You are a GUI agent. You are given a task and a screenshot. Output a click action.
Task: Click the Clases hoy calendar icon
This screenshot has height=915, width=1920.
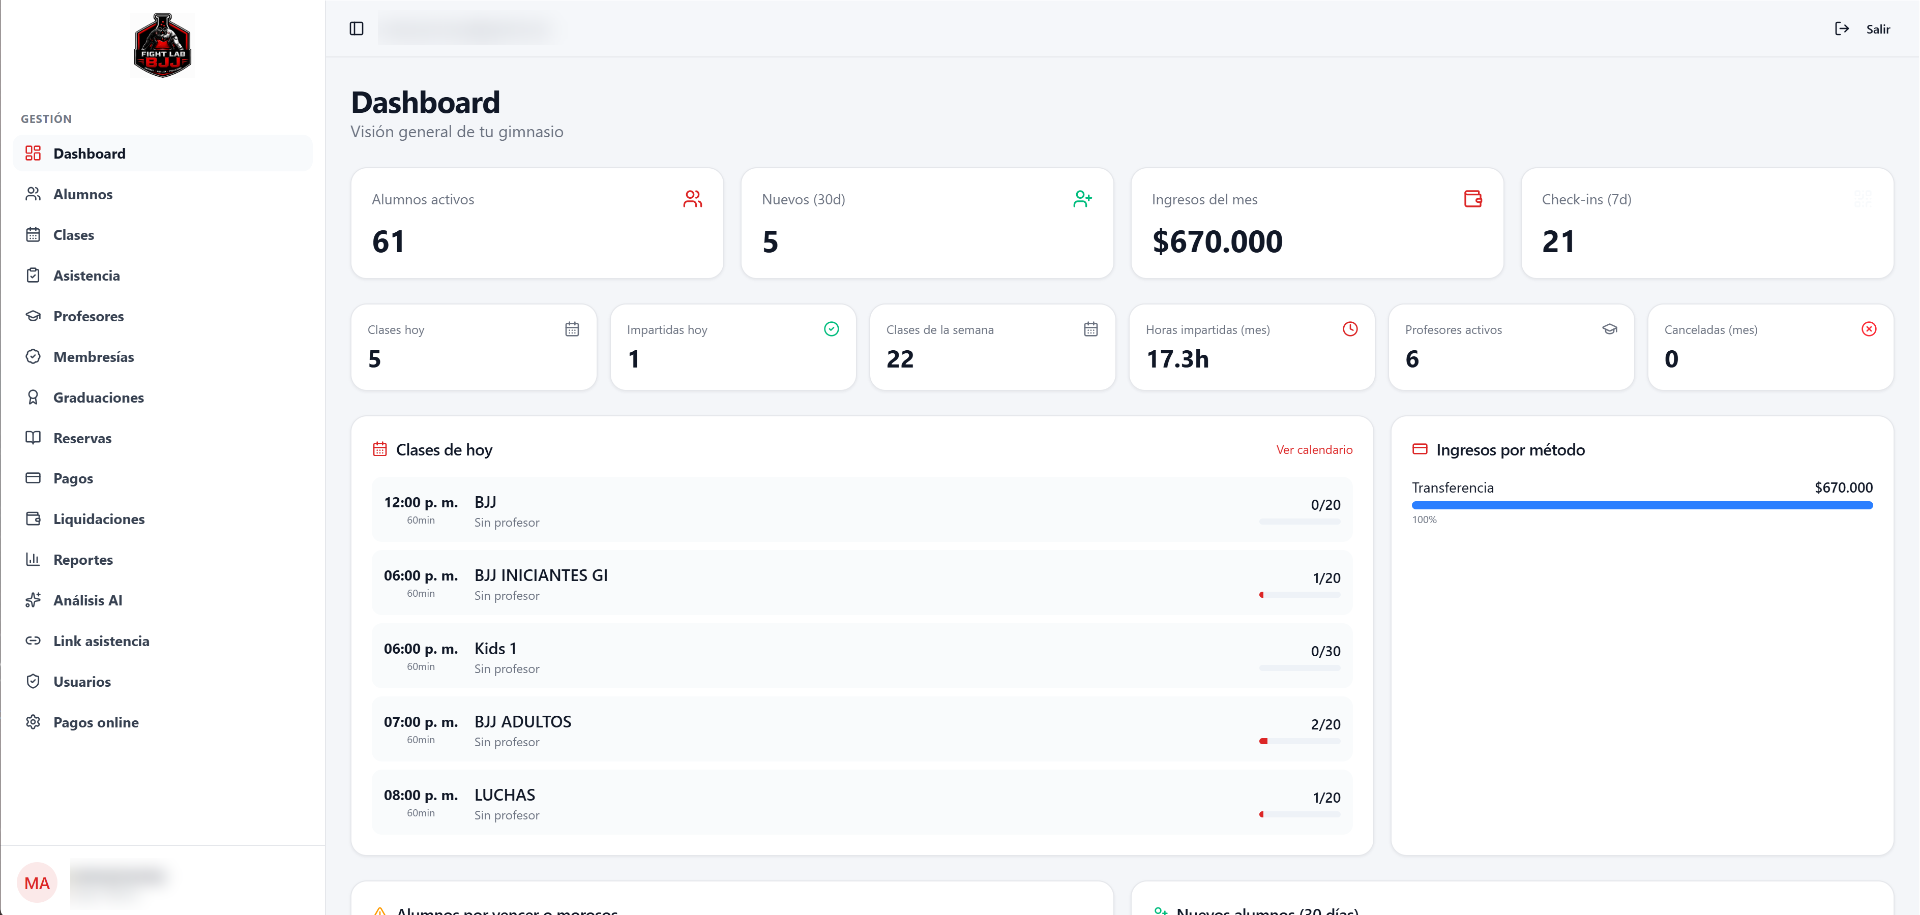coord(572,329)
